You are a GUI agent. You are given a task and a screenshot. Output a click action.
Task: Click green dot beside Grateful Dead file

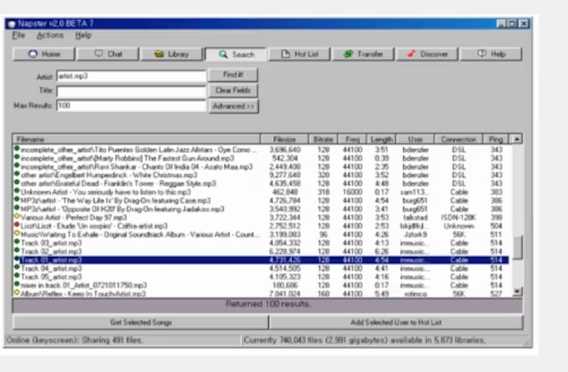(17, 183)
